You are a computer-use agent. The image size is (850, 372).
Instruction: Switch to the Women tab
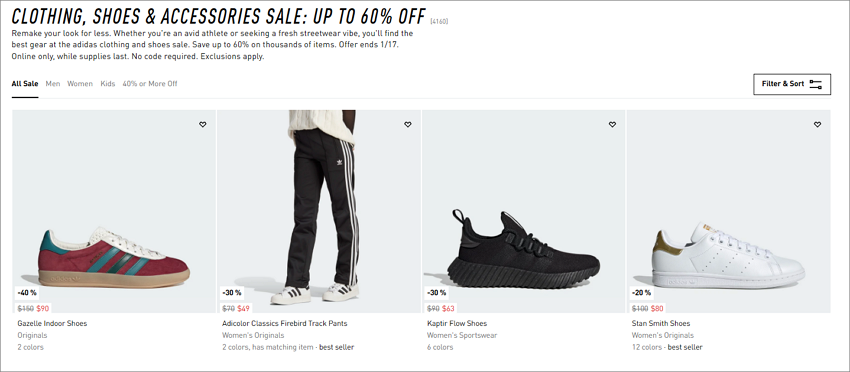[80, 84]
